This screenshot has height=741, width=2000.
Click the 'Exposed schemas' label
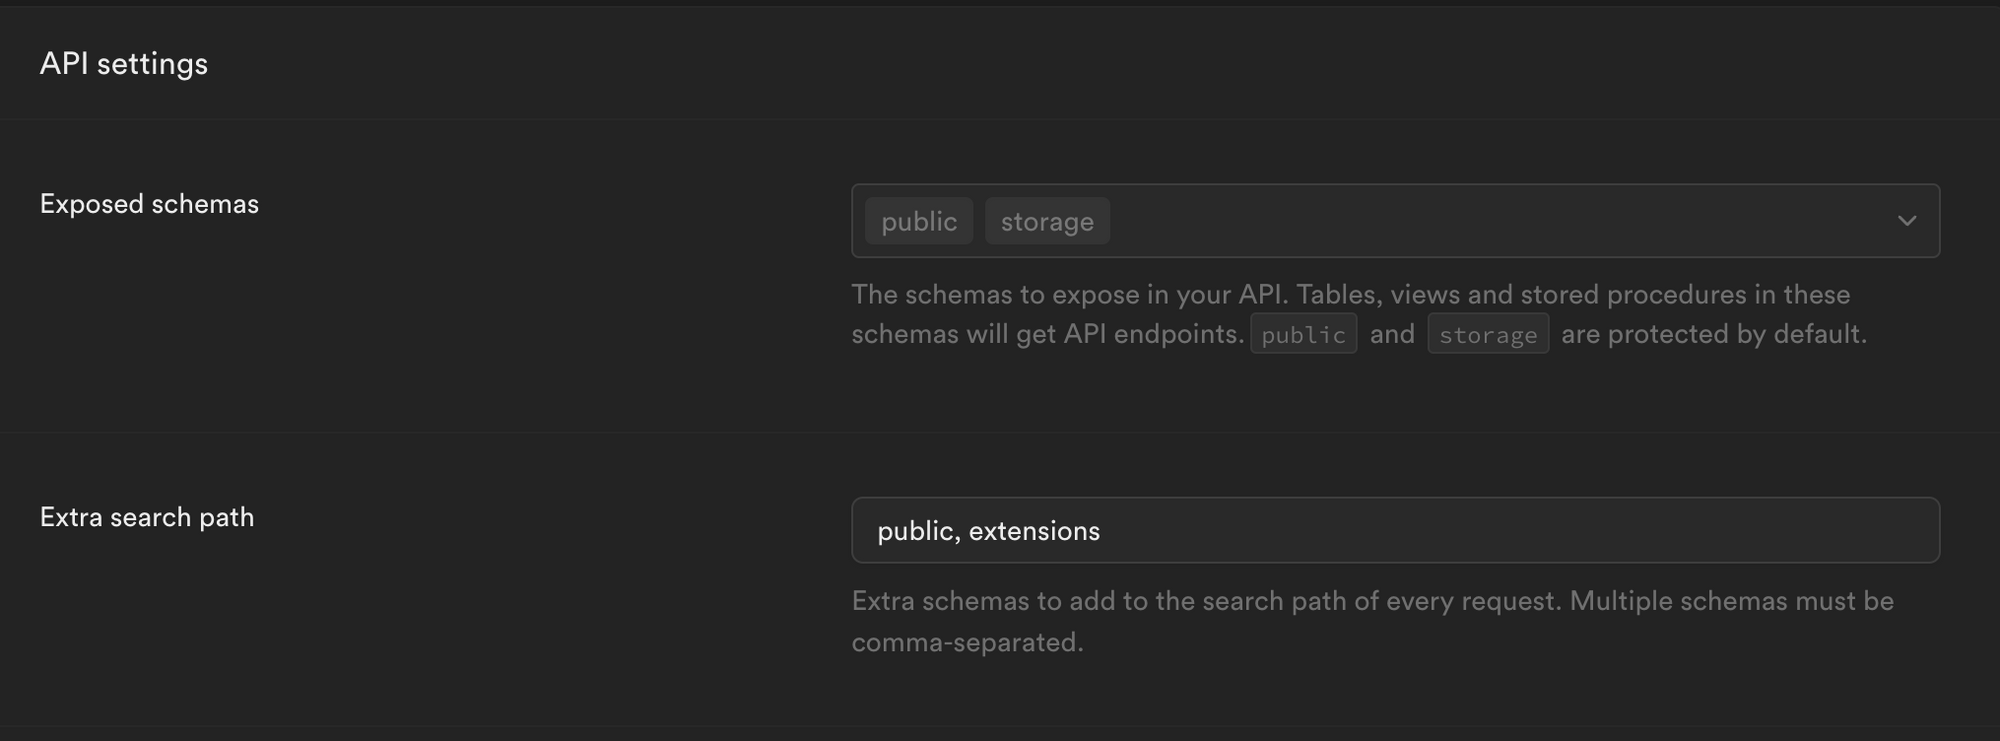(149, 204)
